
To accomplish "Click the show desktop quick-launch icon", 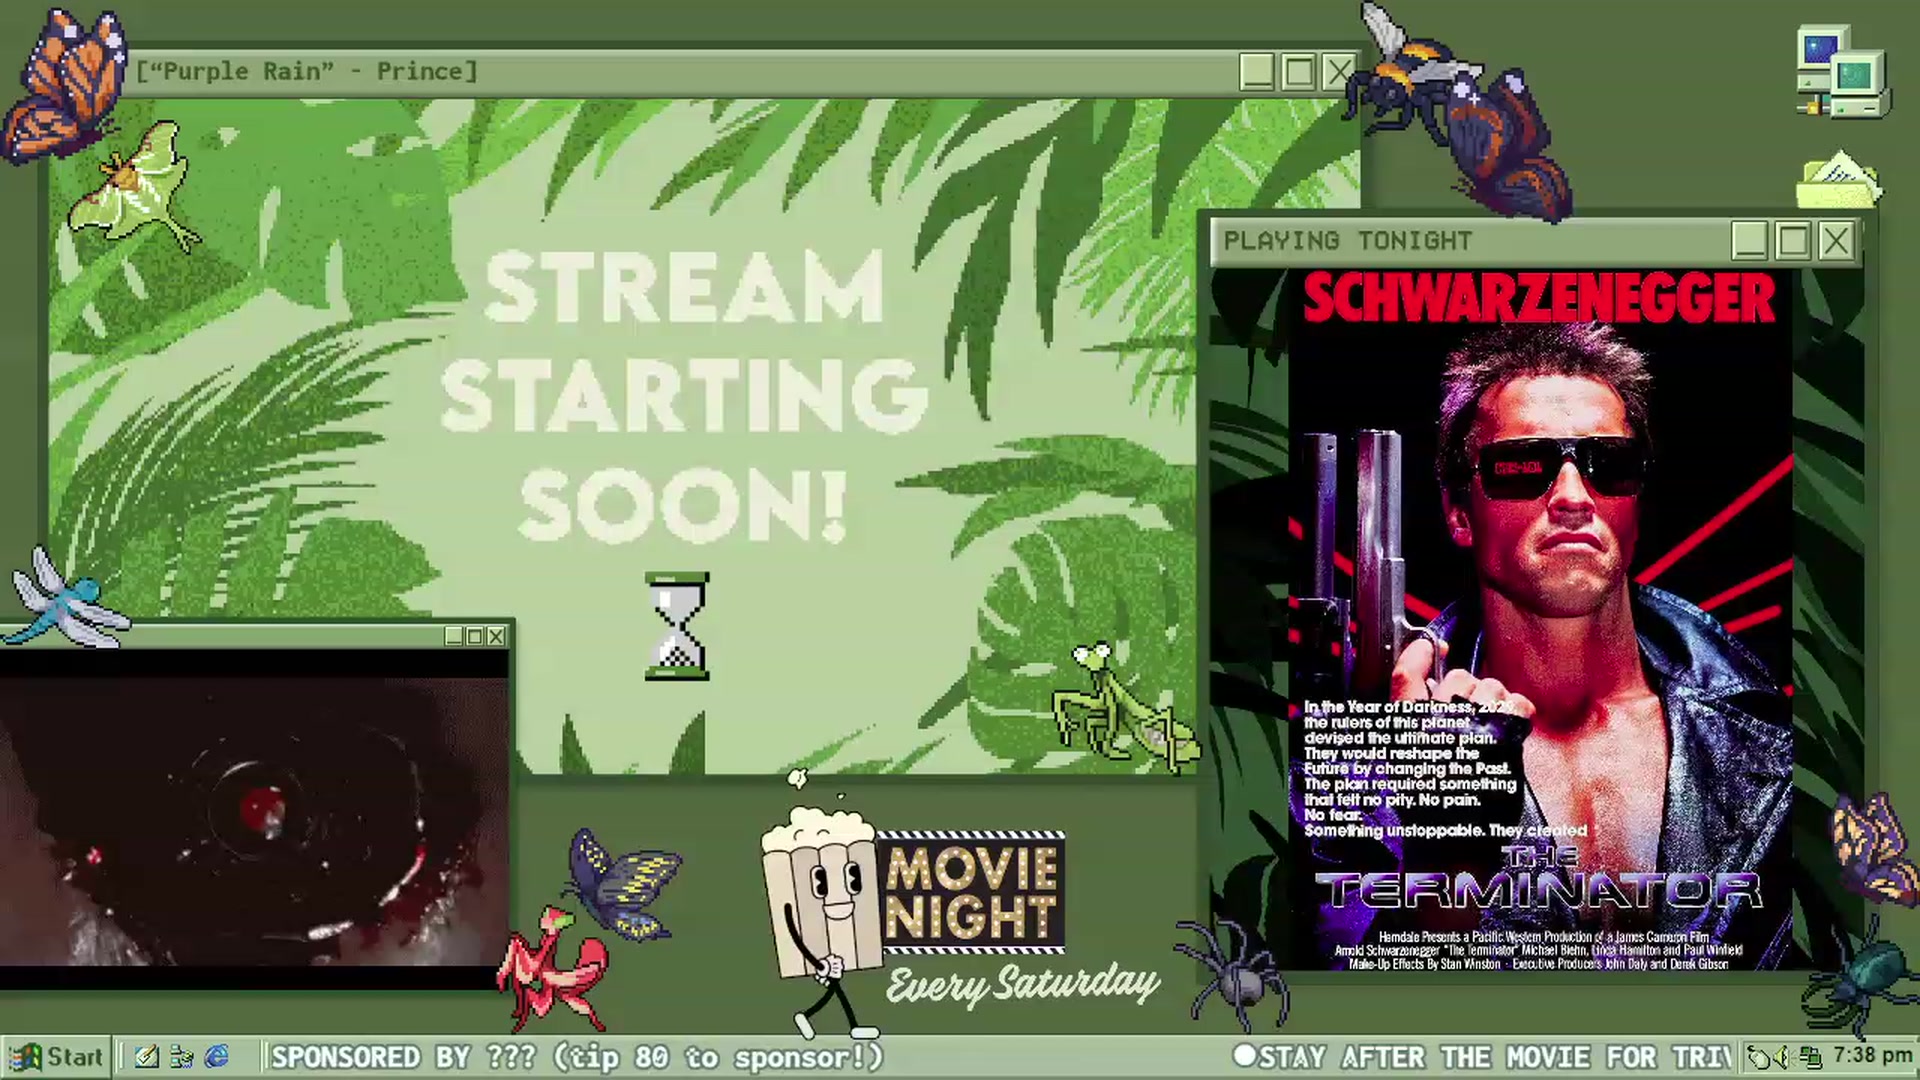I will (x=181, y=1057).
